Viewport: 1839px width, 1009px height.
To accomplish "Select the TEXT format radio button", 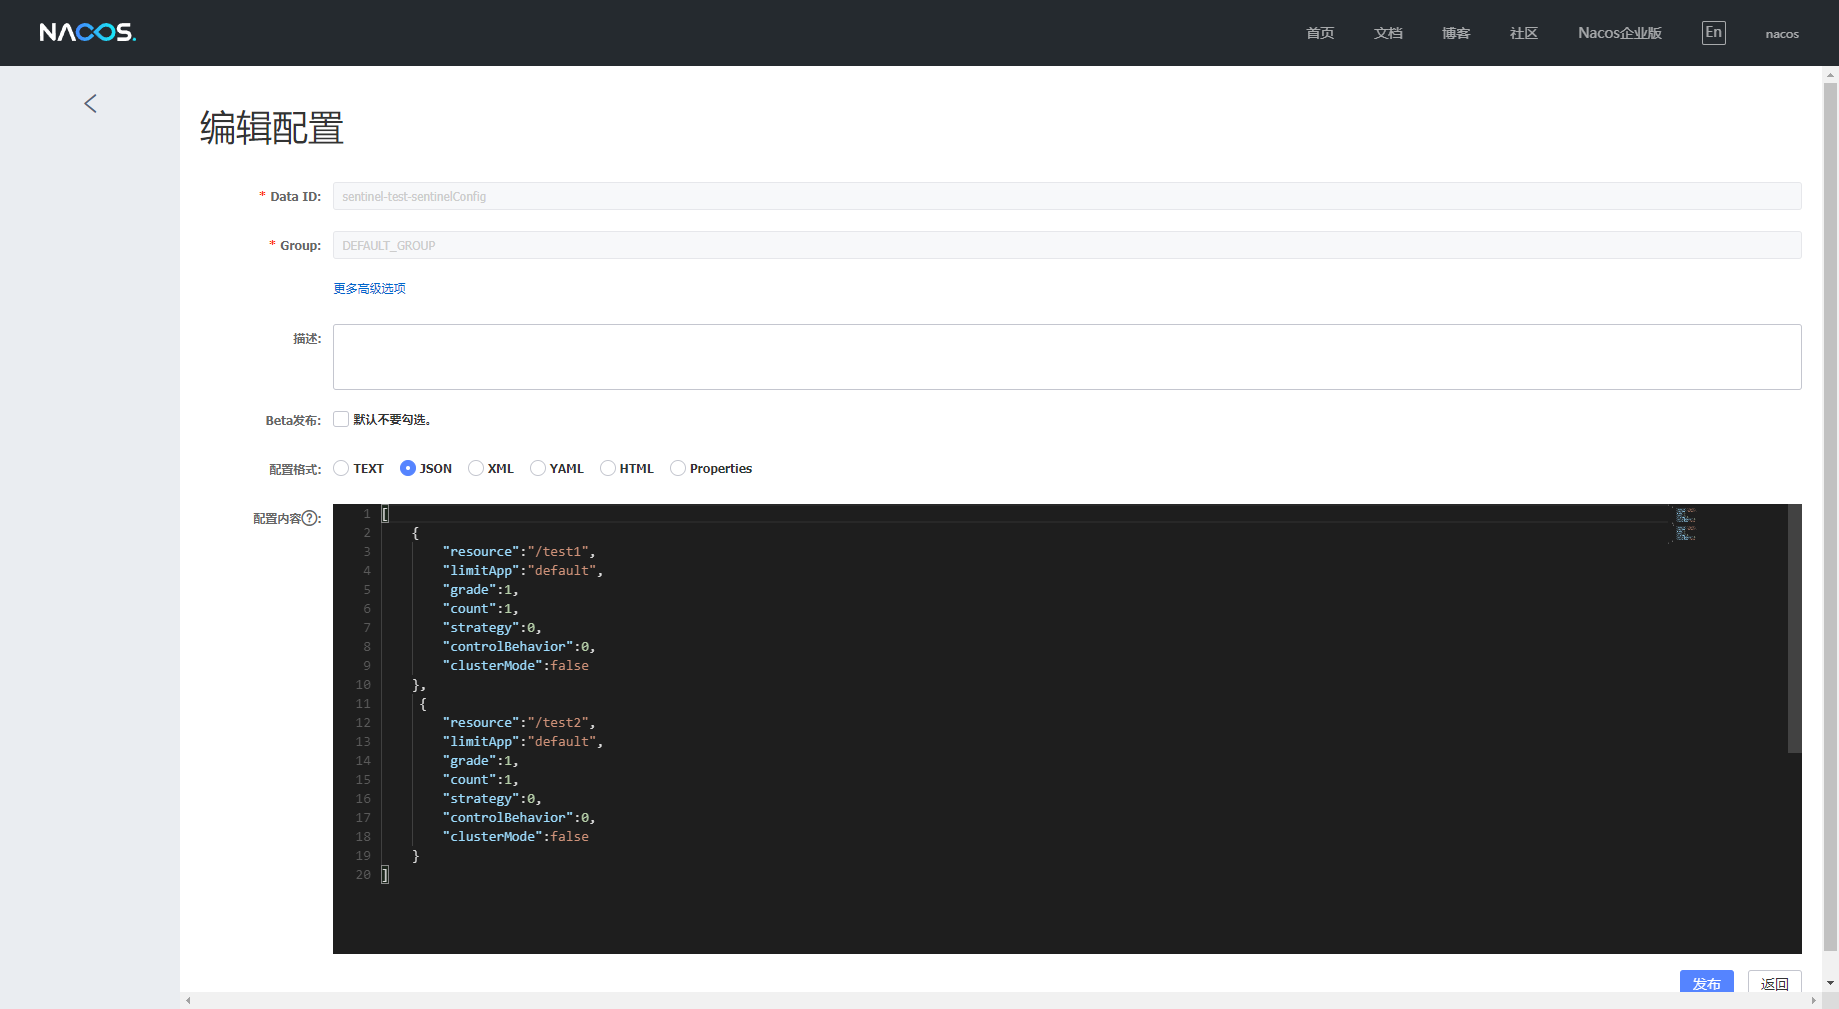I will [x=341, y=468].
